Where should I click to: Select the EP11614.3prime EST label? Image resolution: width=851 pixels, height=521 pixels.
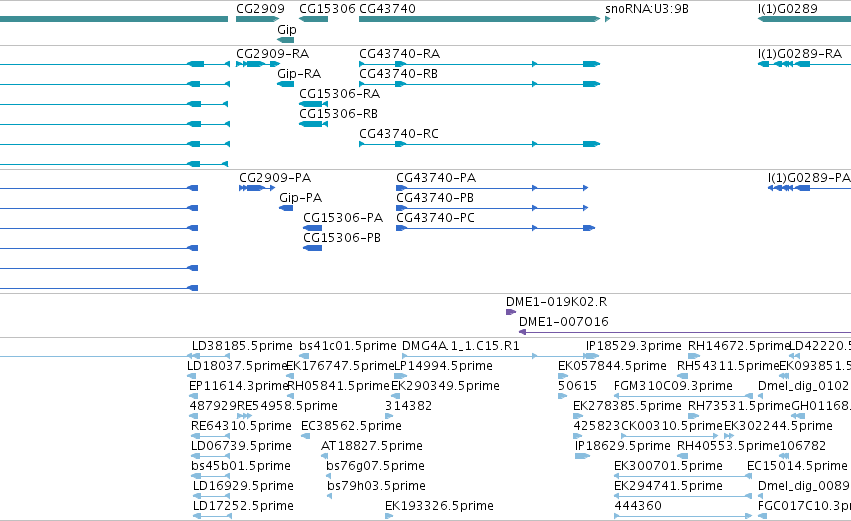click(238, 386)
